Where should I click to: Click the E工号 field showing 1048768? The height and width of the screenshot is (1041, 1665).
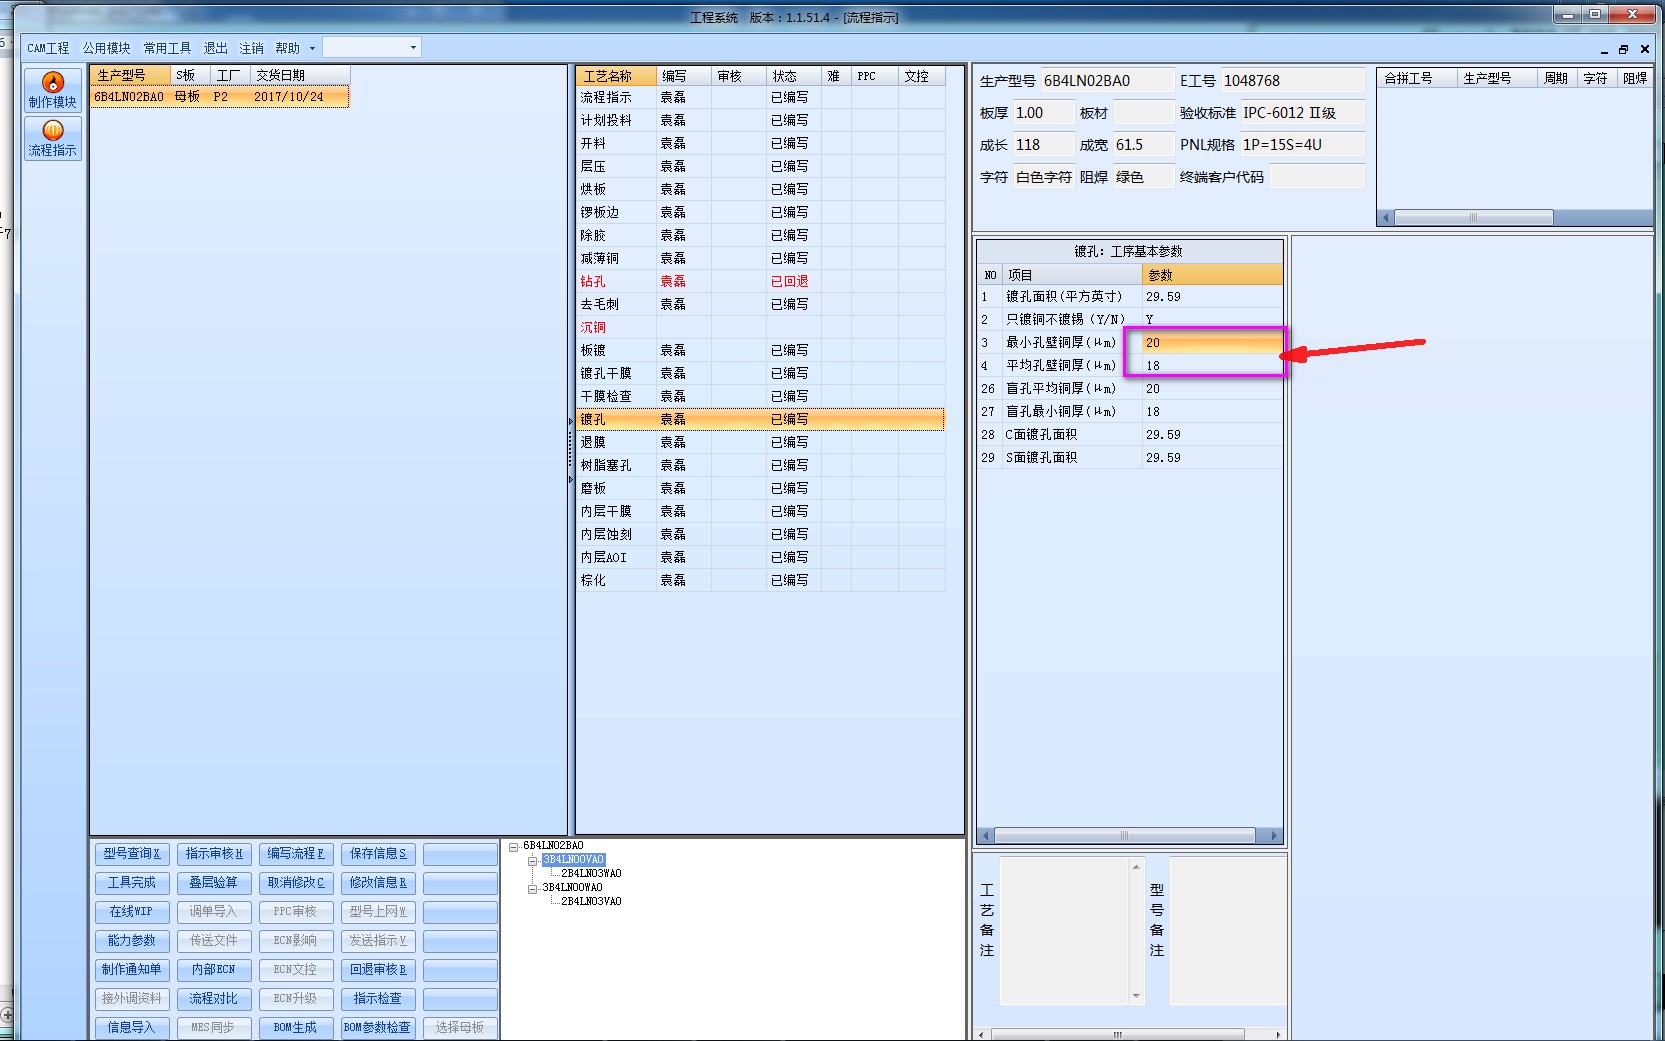click(1293, 81)
